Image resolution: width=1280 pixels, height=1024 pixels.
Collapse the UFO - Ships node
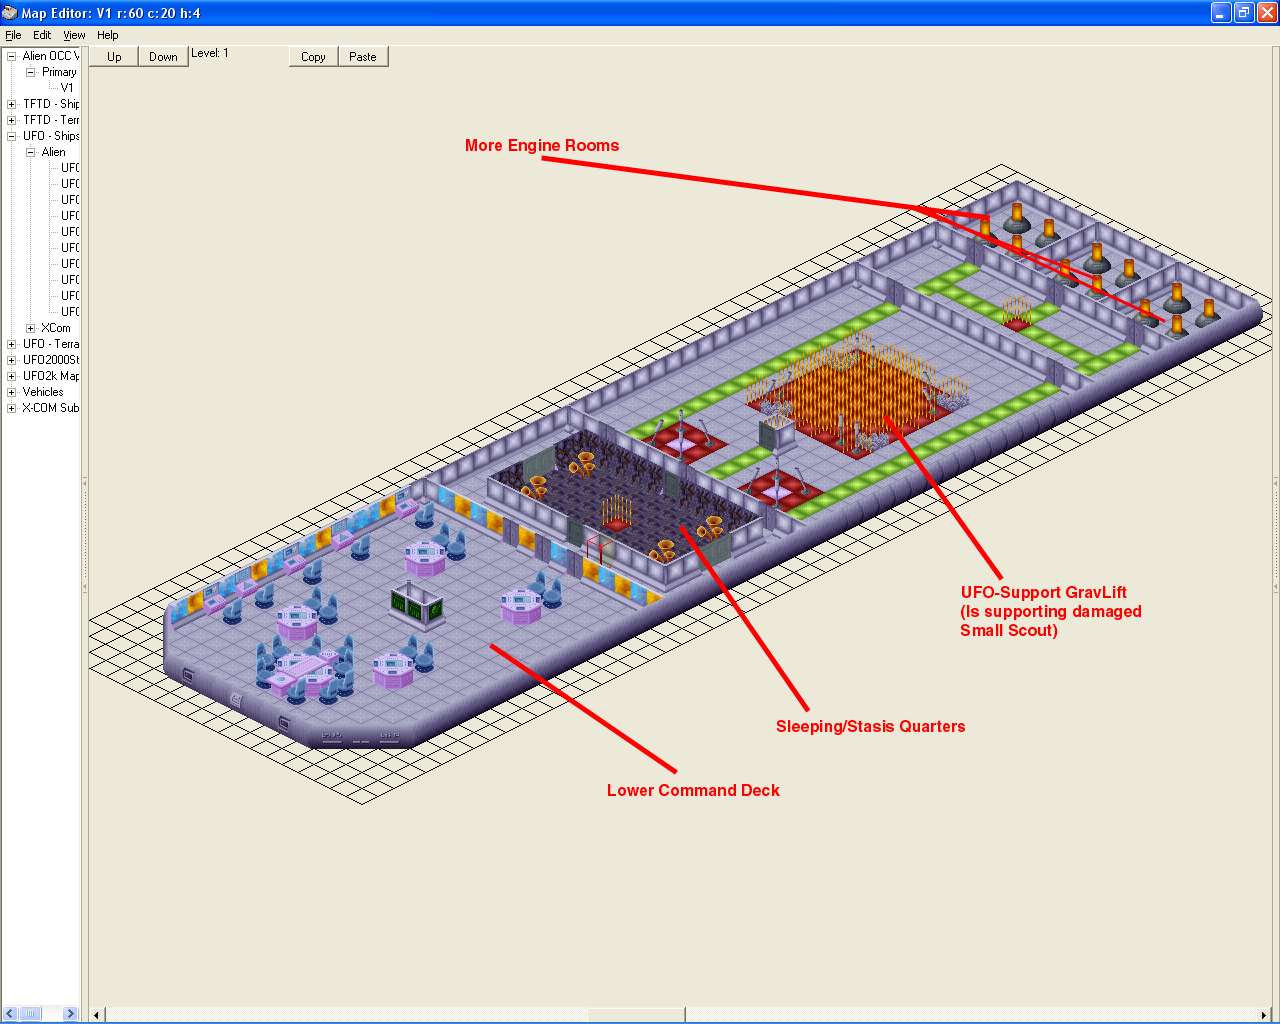[12, 136]
